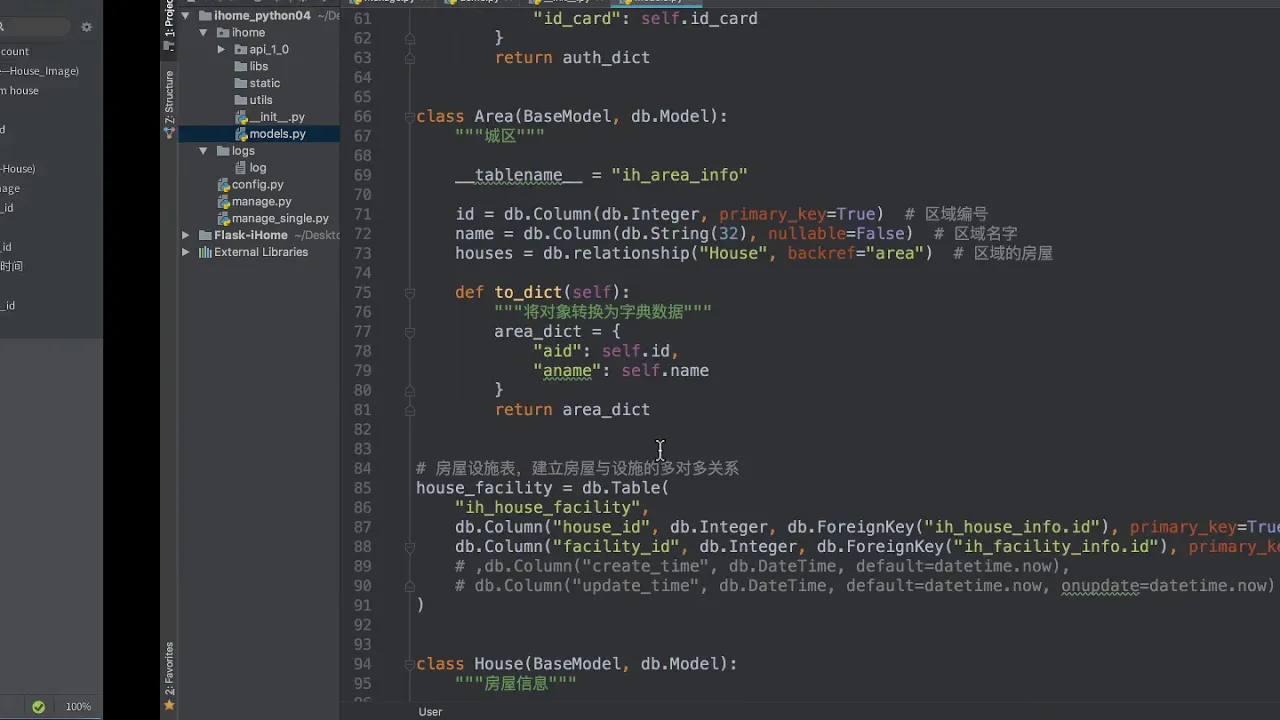
Task: Click "ih_house_facility" string on line 86
Action: click(x=547, y=508)
